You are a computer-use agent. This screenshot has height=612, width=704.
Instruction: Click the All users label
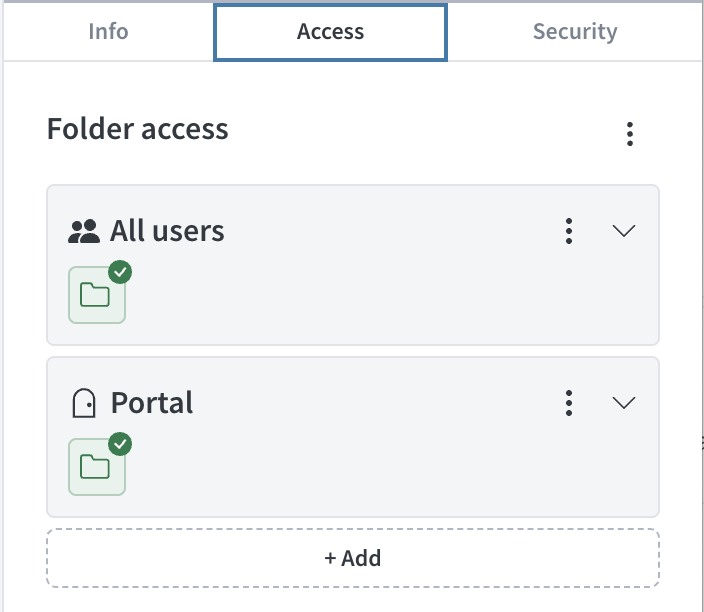(x=167, y=232)
